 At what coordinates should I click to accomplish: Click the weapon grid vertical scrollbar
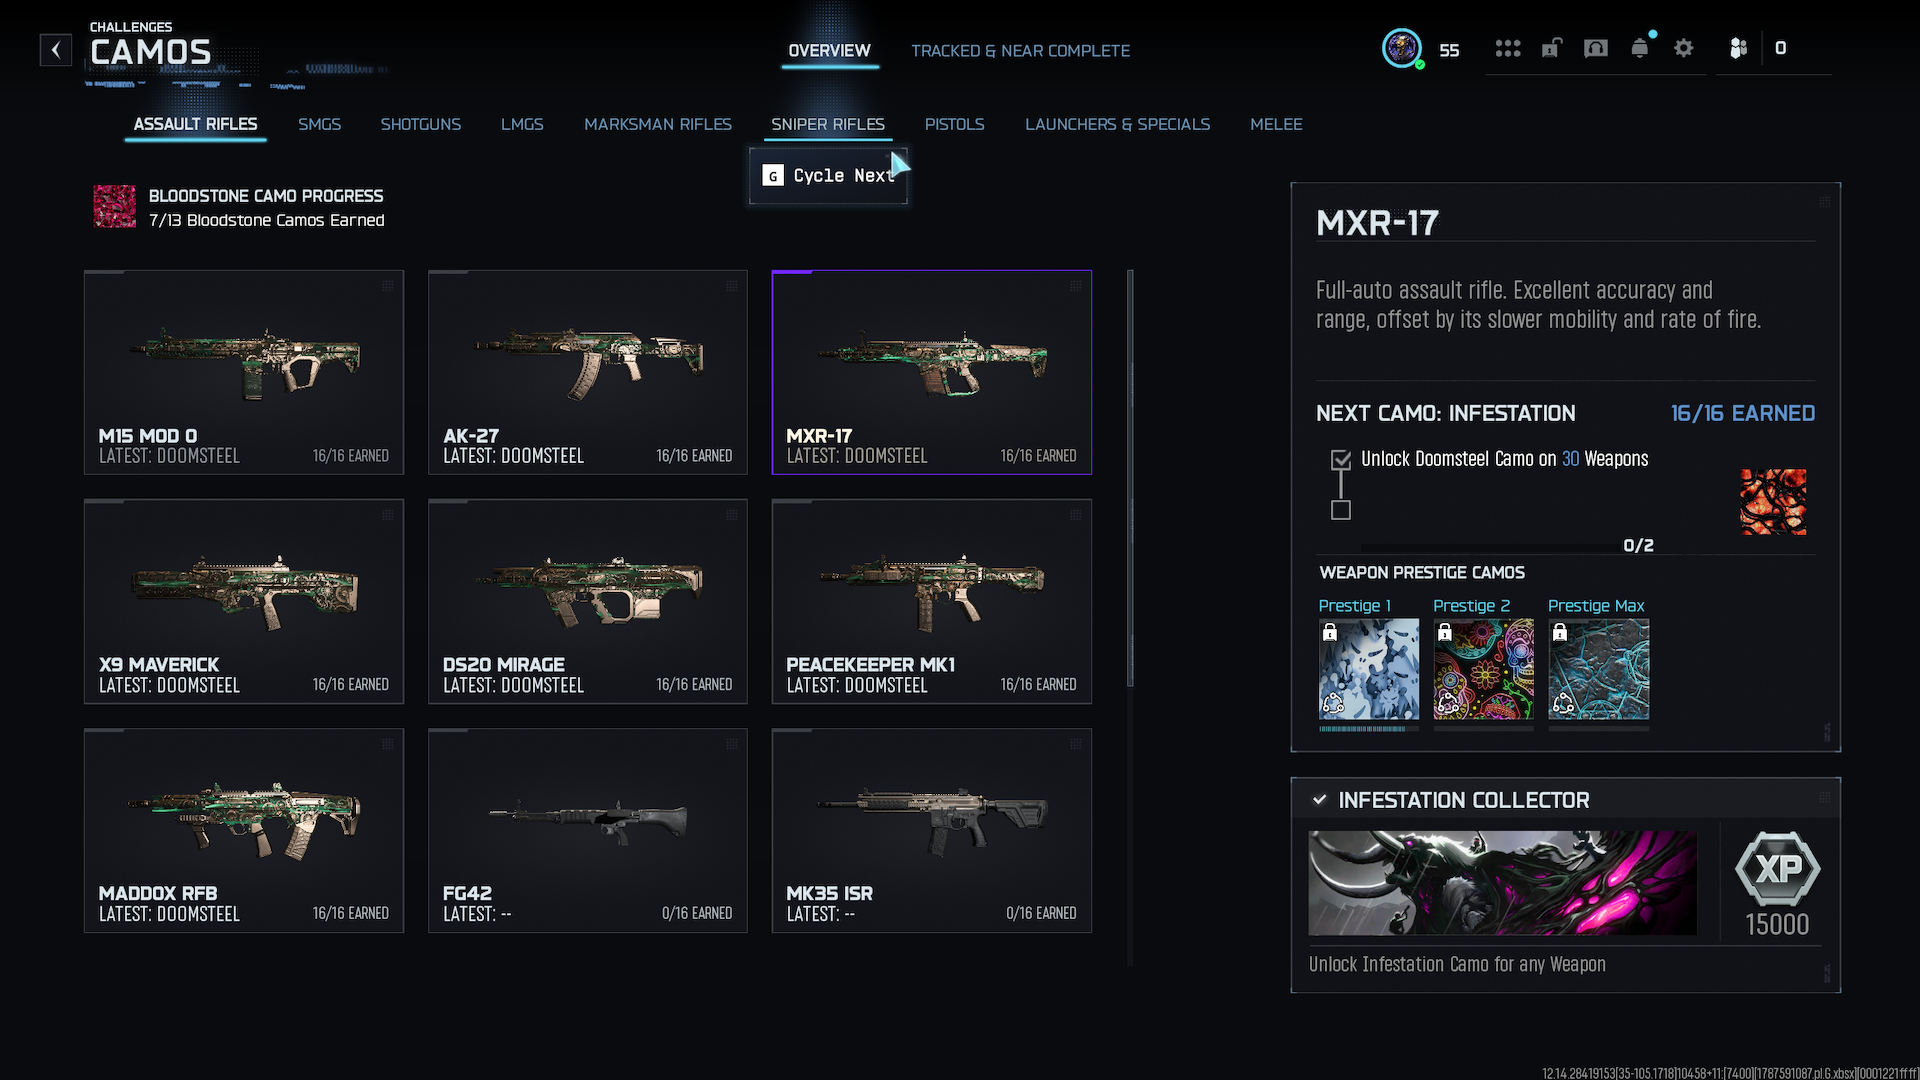pyautogui.click(x=1130, y=478)
